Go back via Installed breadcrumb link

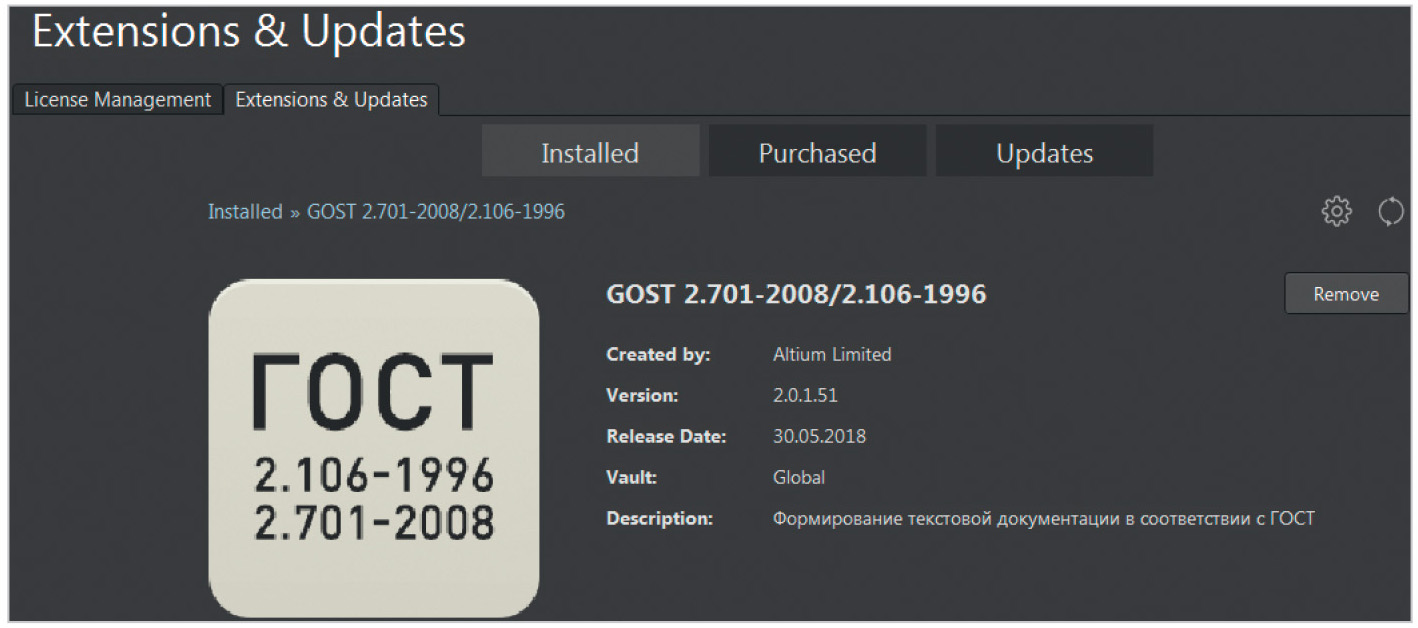245,212
